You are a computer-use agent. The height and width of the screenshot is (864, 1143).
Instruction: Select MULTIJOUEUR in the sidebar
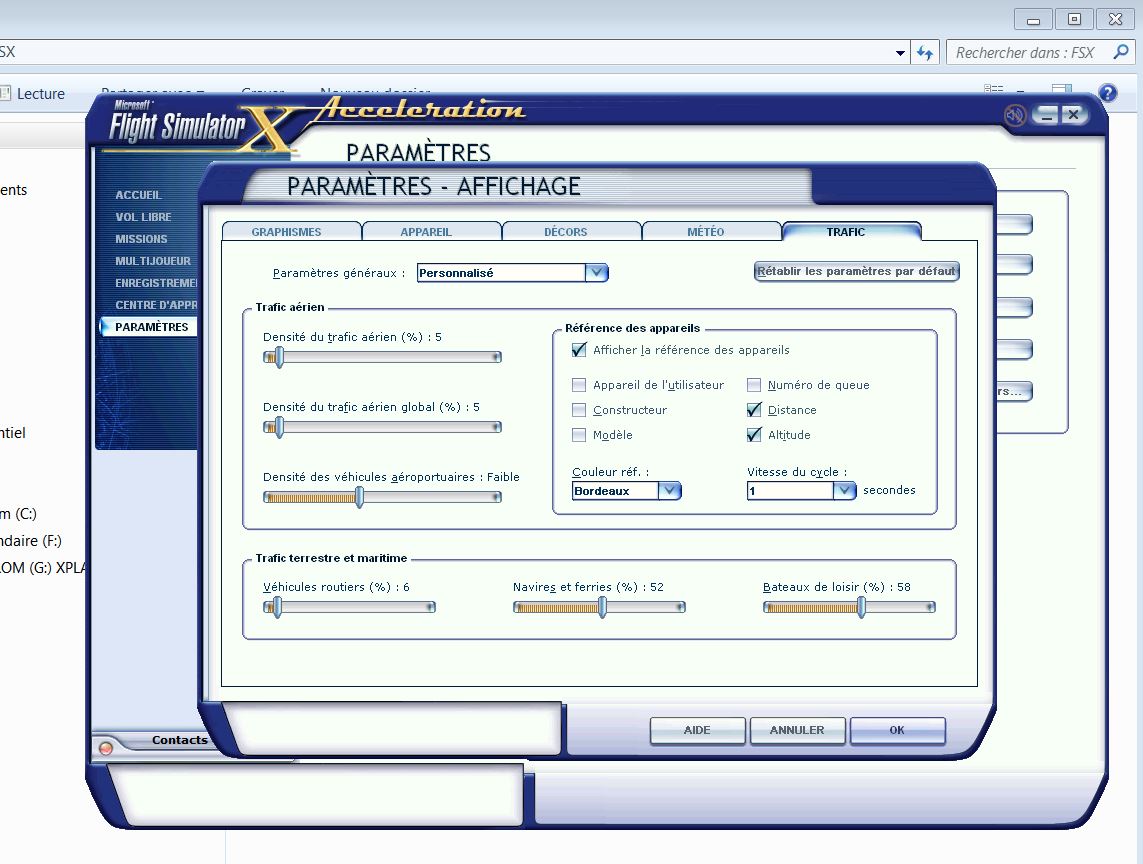click(153, 260)
